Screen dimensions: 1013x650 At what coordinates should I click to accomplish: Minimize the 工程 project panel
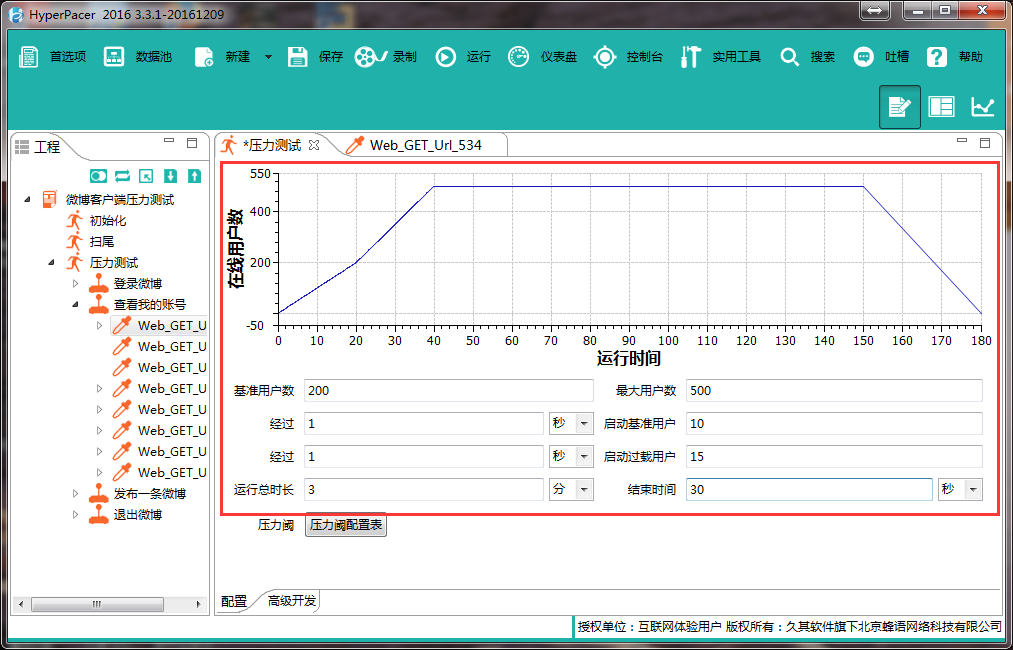169,141
